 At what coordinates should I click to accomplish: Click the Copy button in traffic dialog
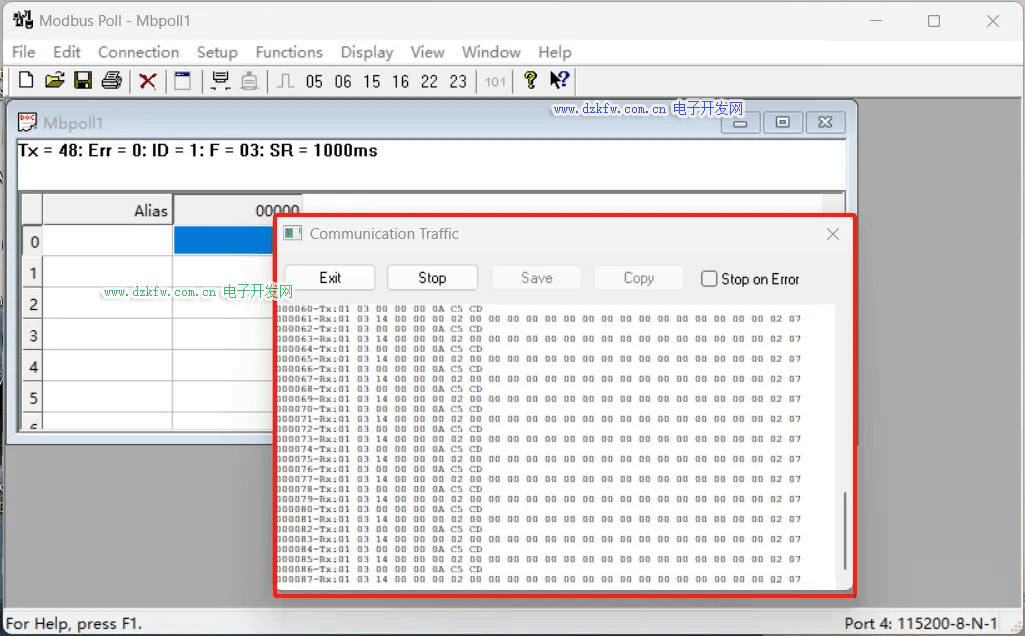(639, 278)
